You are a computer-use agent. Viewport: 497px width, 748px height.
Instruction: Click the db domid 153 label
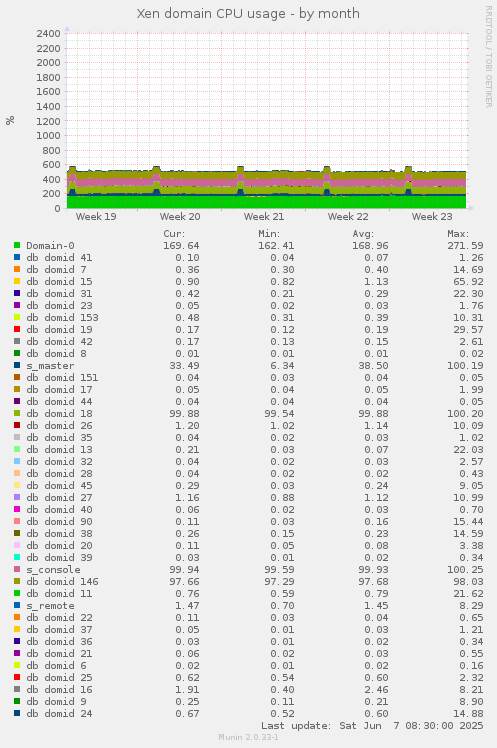point(62,317)
